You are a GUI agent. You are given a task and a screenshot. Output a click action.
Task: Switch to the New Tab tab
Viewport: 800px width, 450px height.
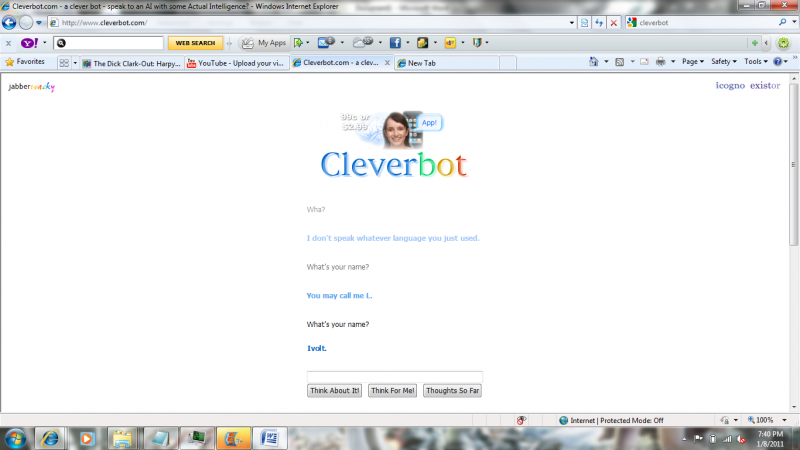446,63
